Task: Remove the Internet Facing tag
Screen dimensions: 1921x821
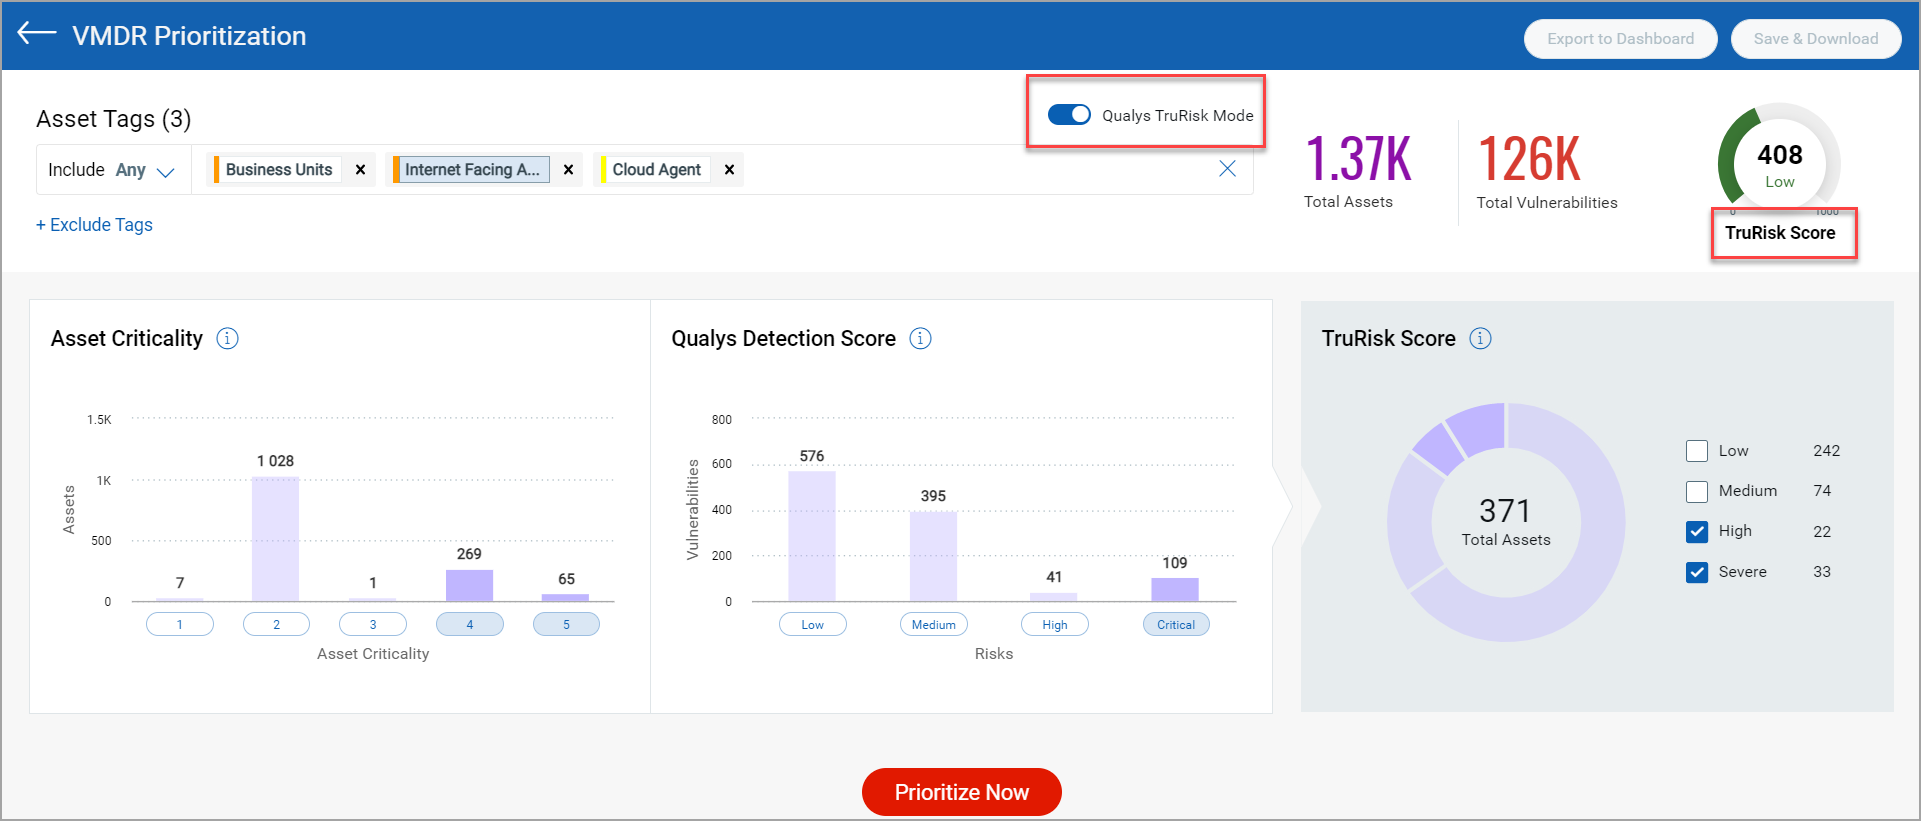Action: [568, 170]
